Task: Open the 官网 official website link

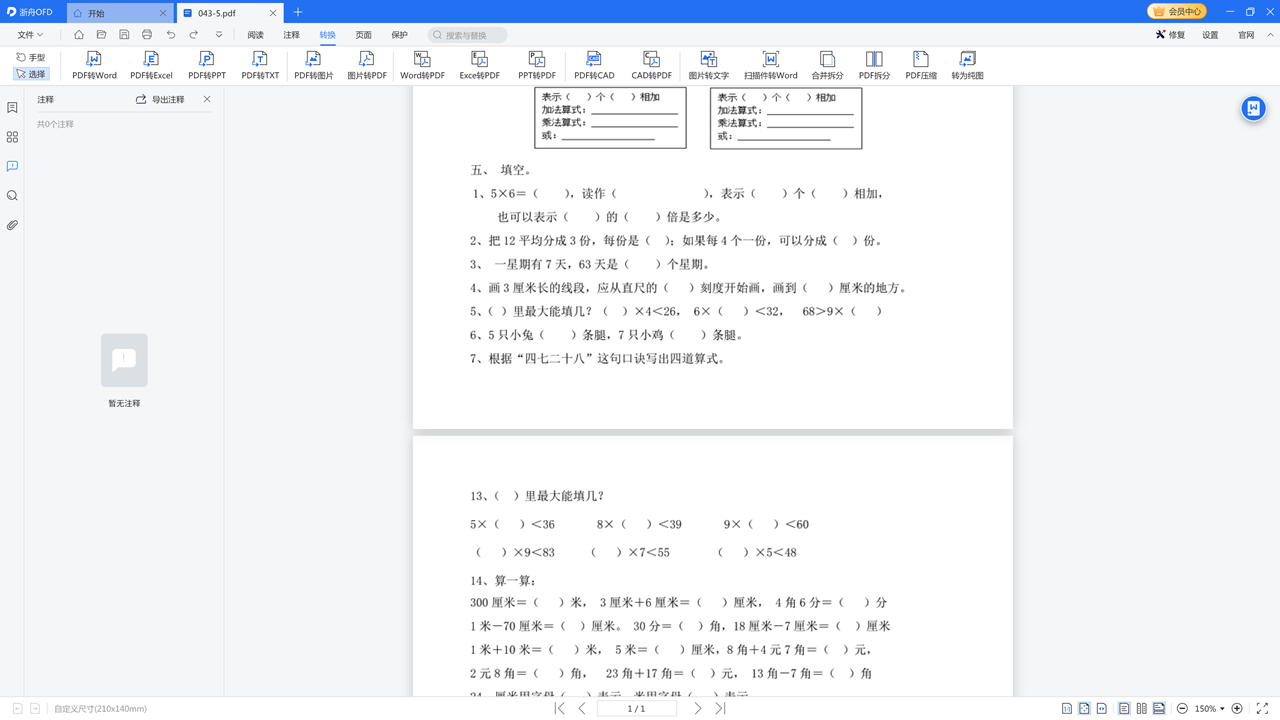Action: pos(1246,34)
